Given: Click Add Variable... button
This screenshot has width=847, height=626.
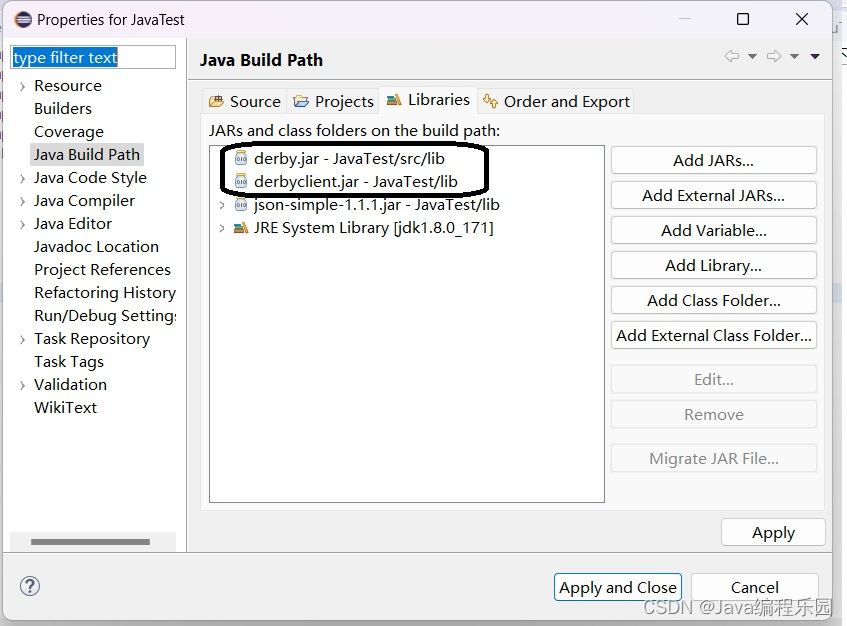Looking at the screenshot, I should (714, 231).
